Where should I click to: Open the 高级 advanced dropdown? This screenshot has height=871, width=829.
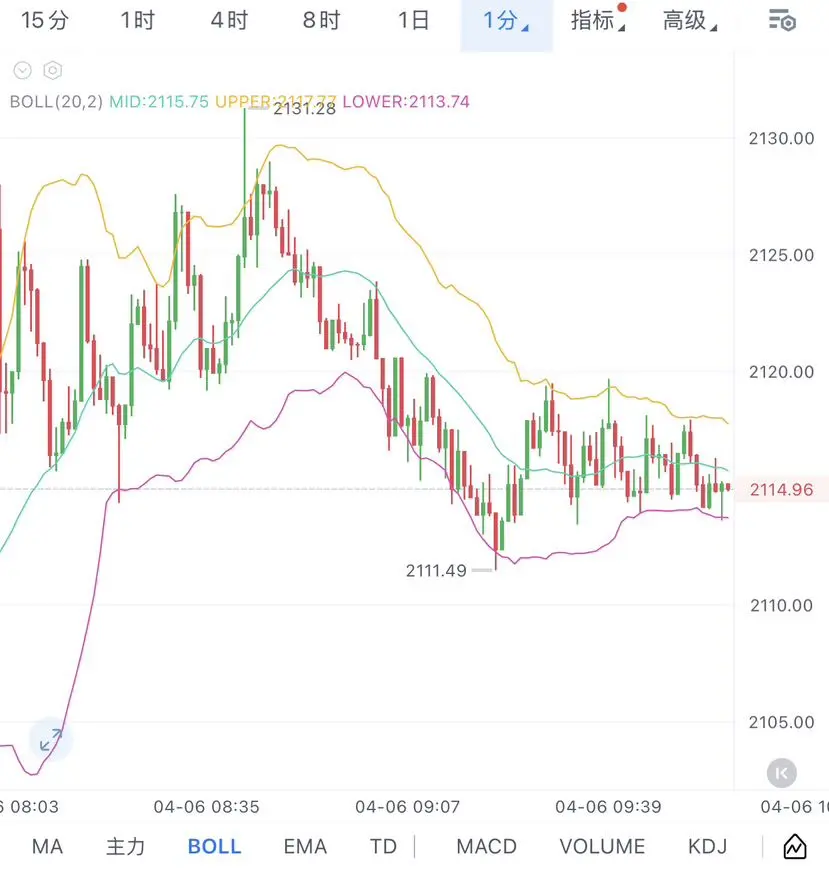690,21
